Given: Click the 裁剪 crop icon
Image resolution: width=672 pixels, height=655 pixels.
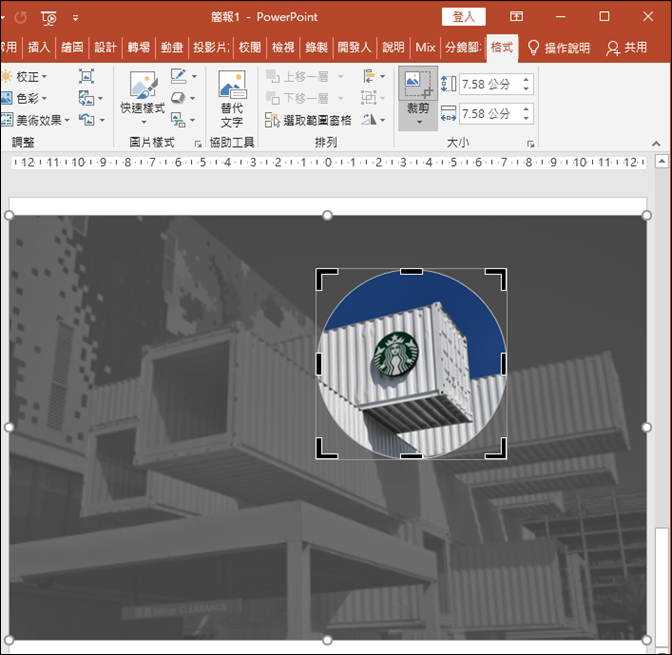Looking at the screenshot, I should (418, 84).
